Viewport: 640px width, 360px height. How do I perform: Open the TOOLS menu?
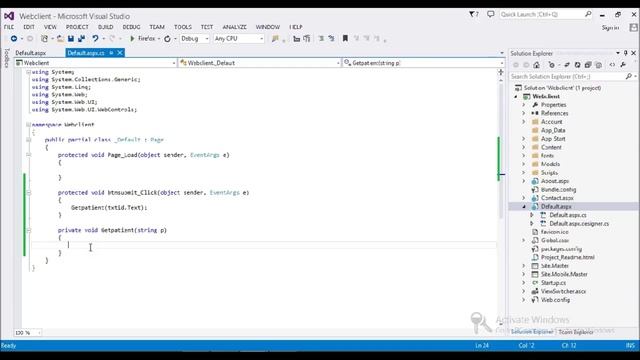182,27
